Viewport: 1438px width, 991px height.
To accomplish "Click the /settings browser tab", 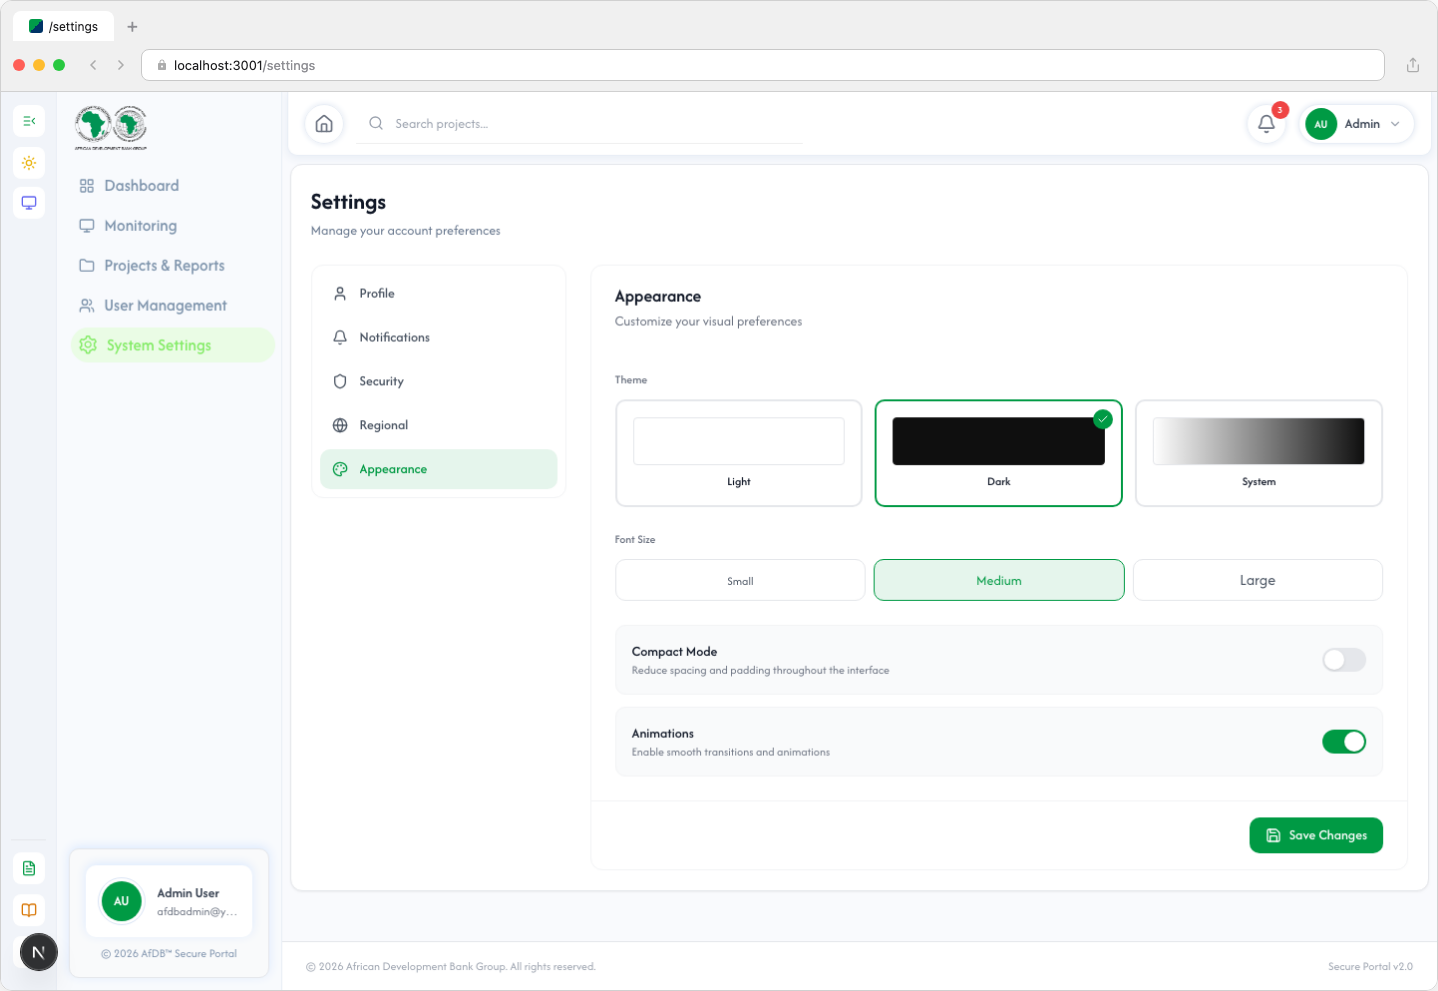I will pos(64,27).
